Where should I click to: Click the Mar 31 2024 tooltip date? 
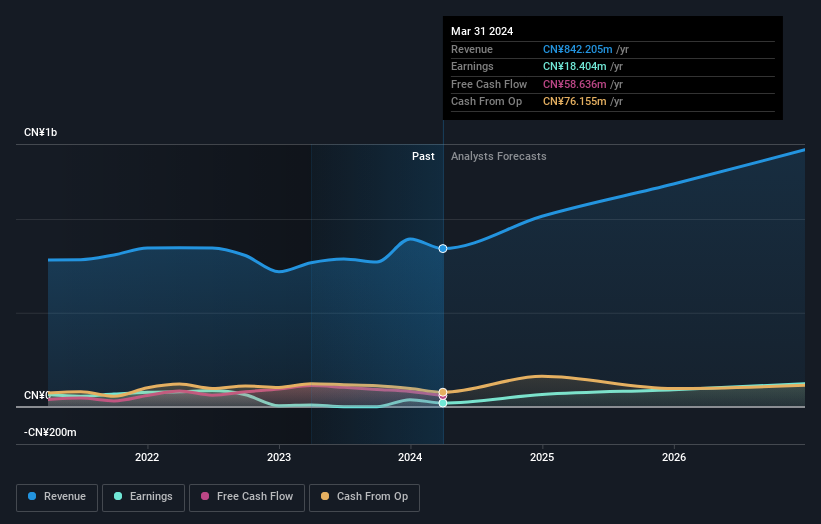coord(482,31)
